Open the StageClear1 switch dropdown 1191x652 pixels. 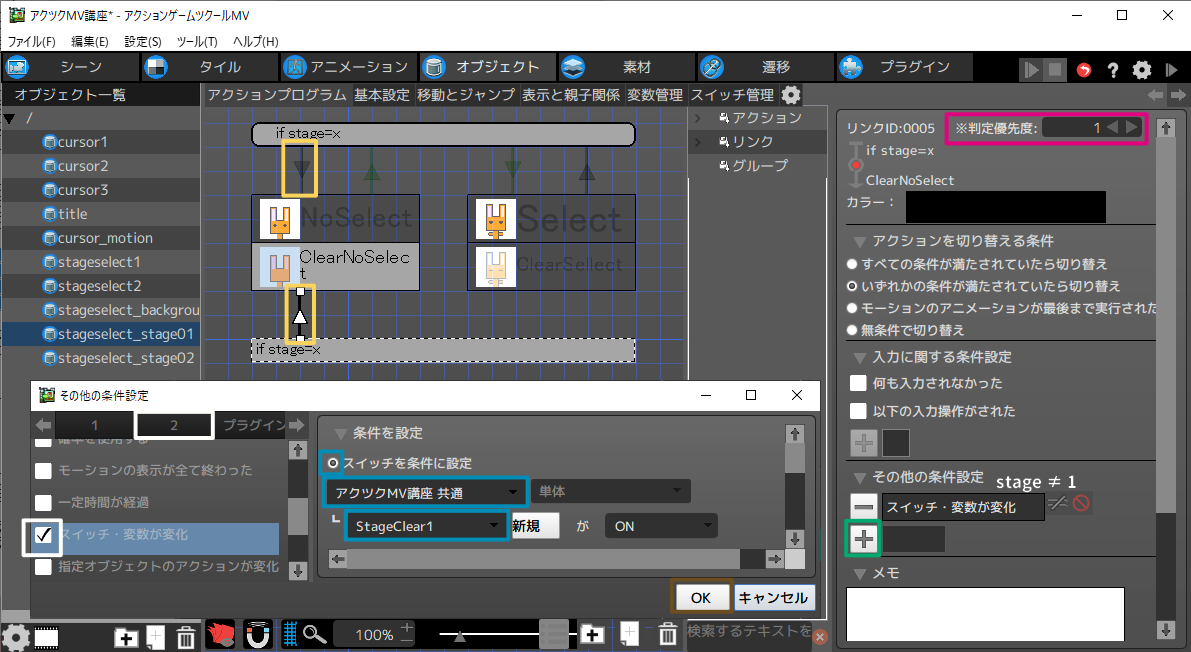427,526
